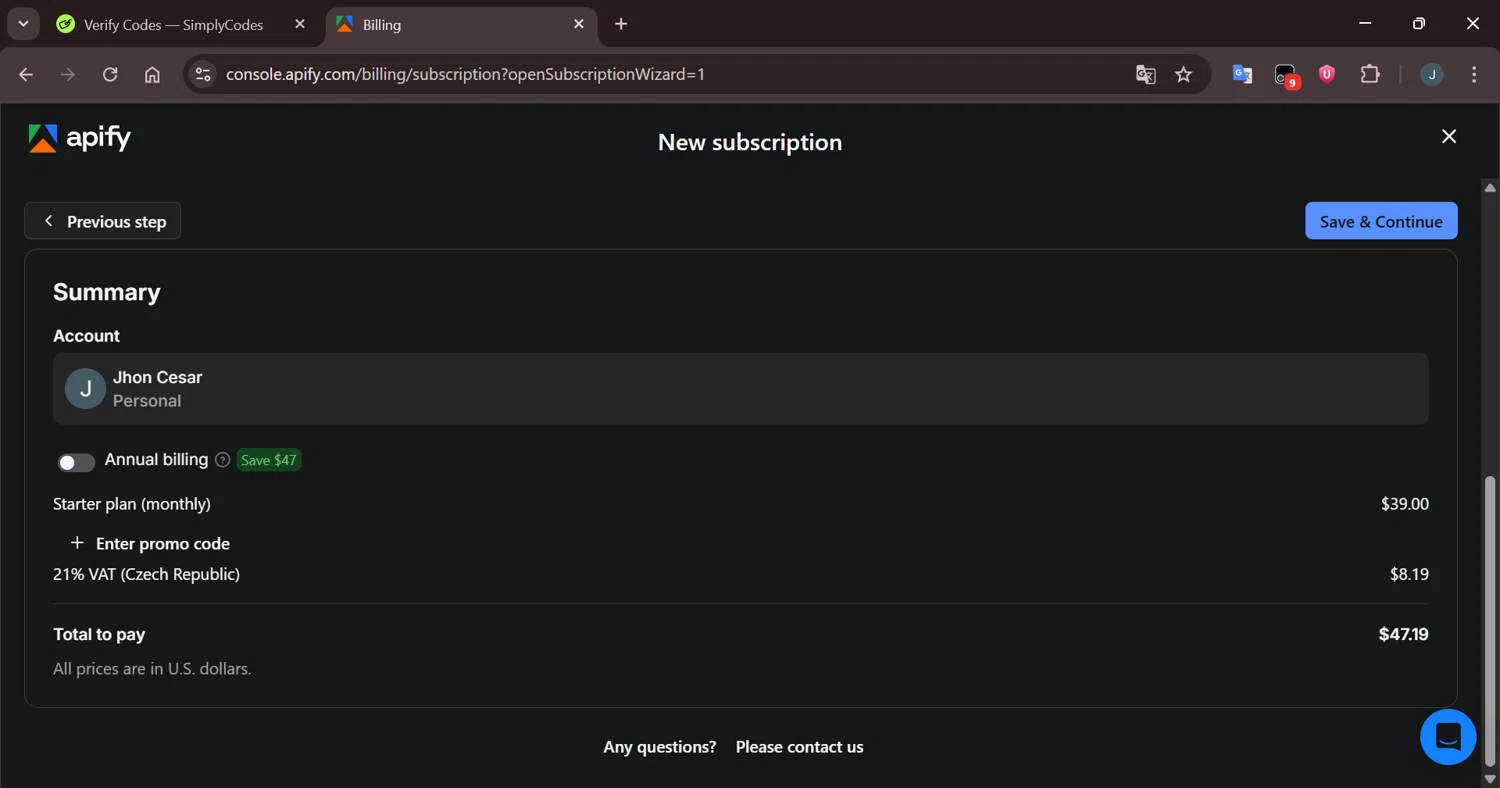Open a new browser tab
This screenshot has width=1500, height=788.
pyautogui.click(x=621, y=24)
